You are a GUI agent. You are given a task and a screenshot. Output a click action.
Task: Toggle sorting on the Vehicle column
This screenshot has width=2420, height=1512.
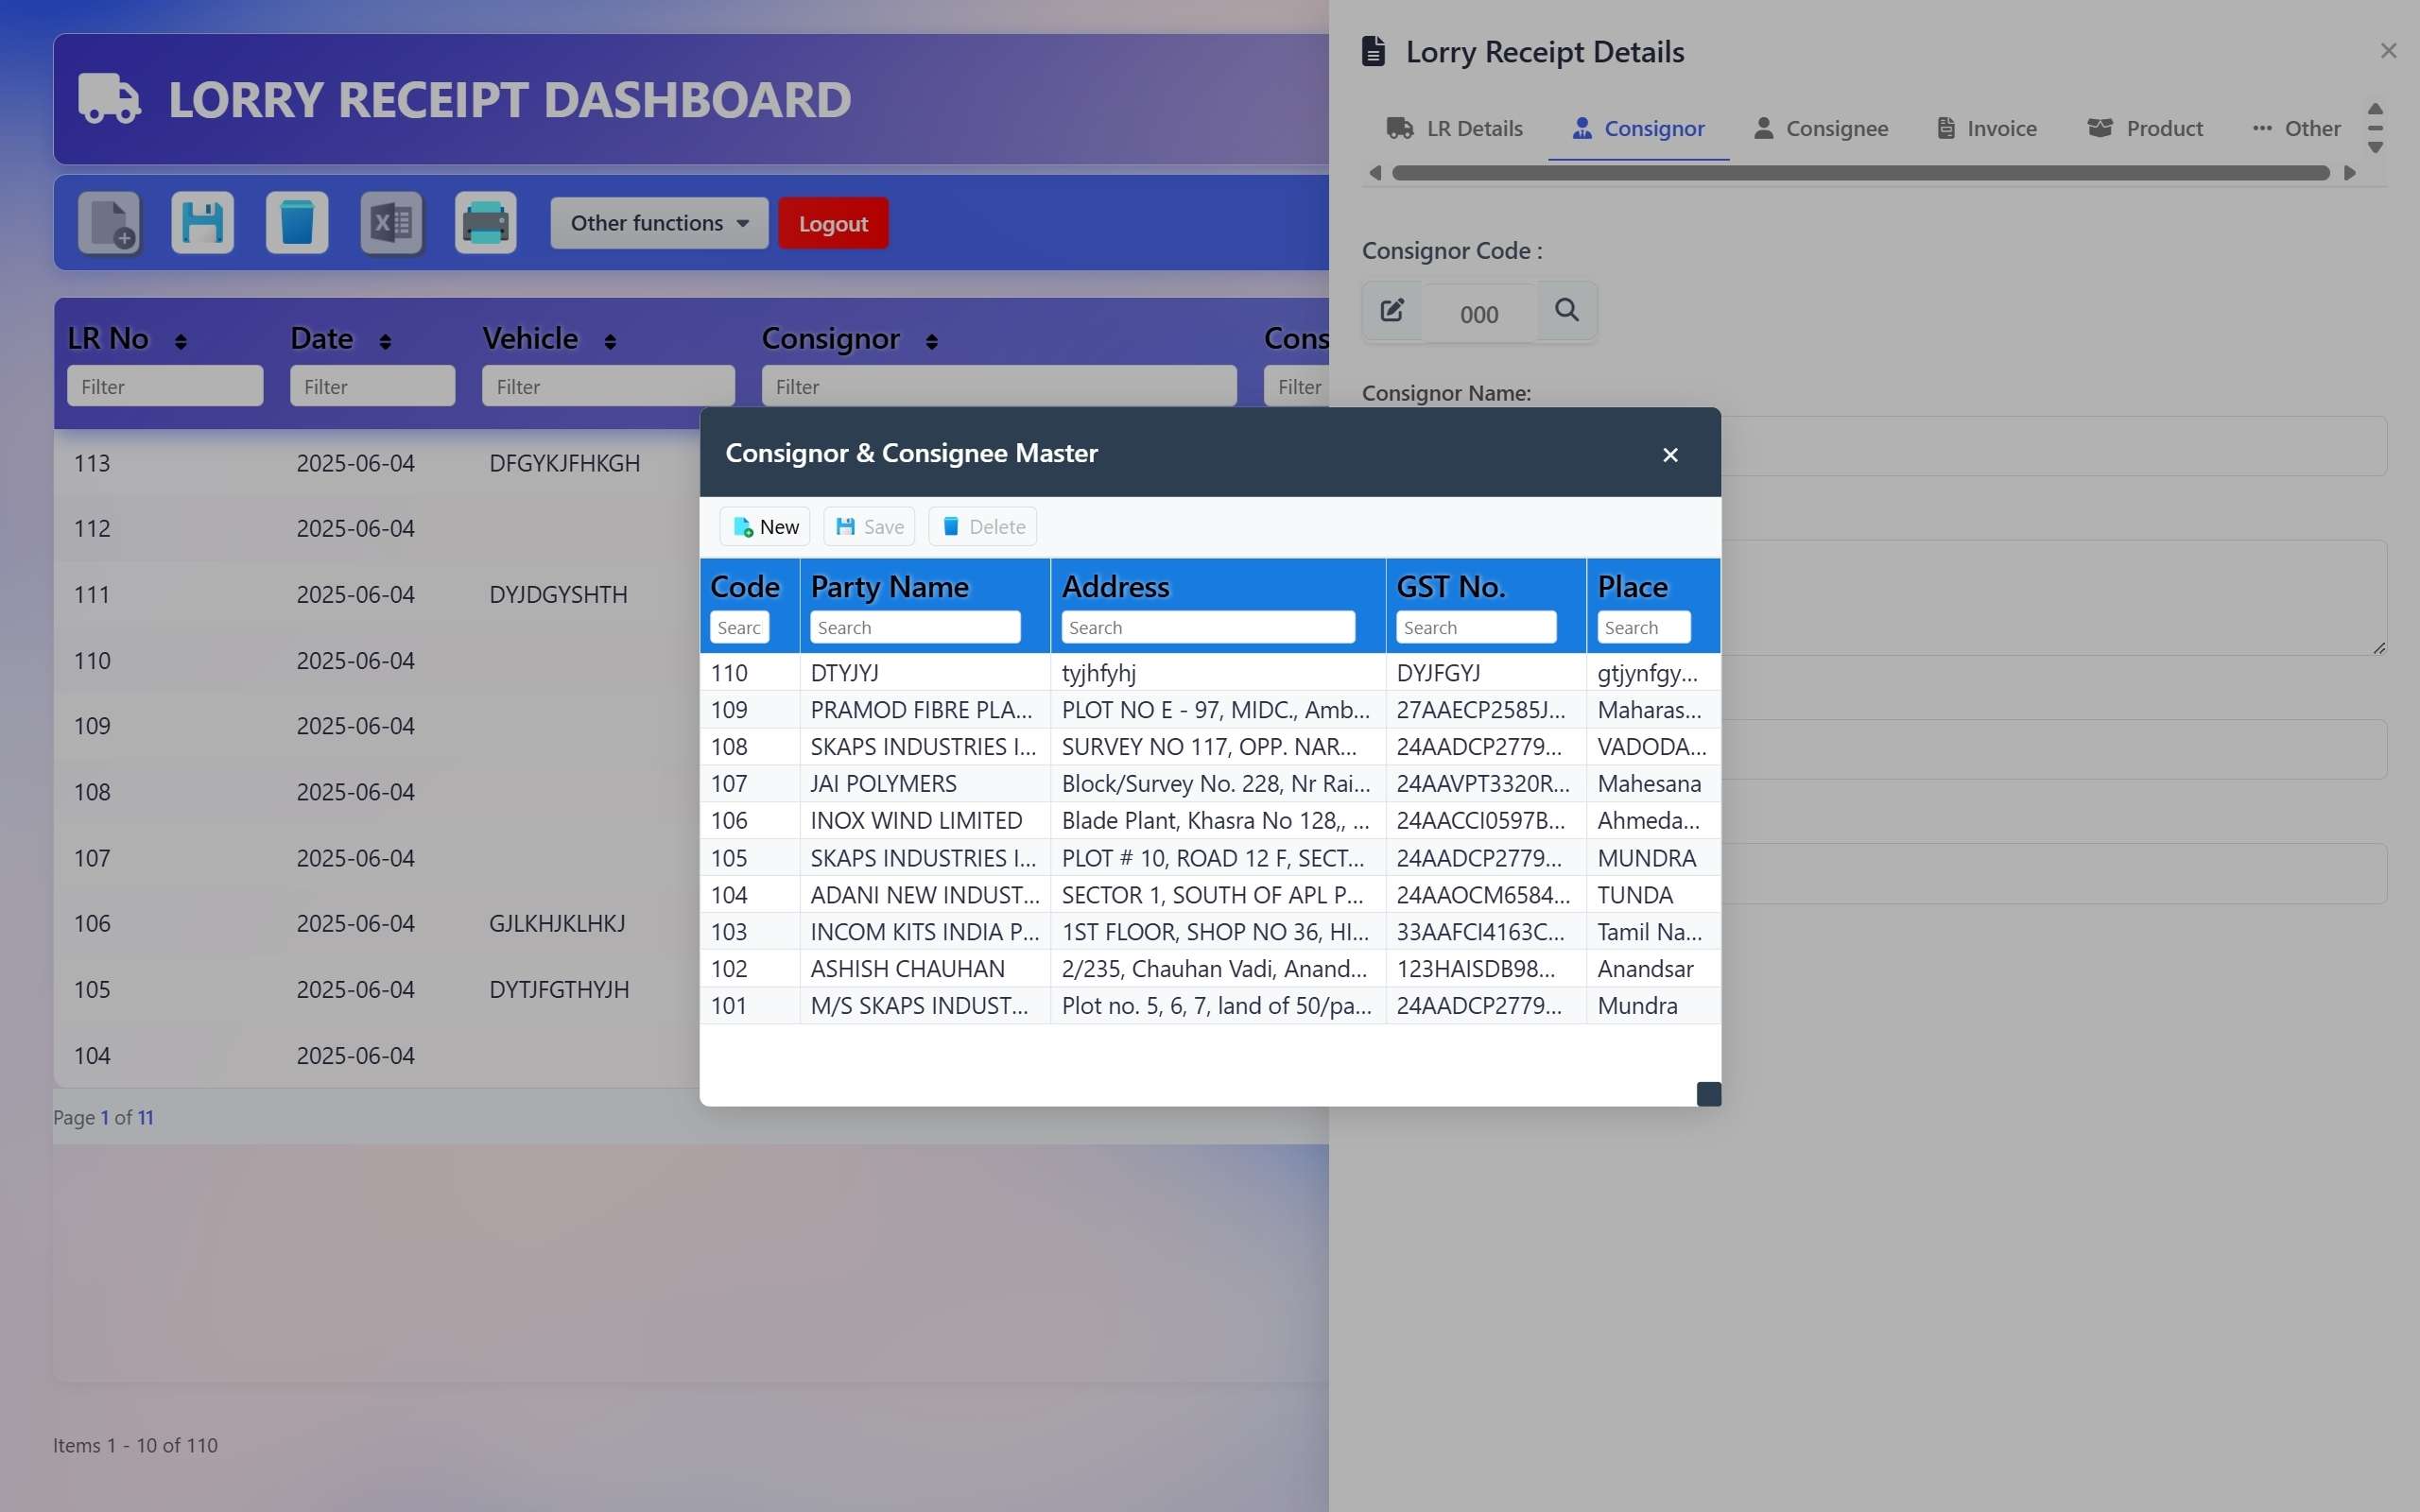pos(612,340)
